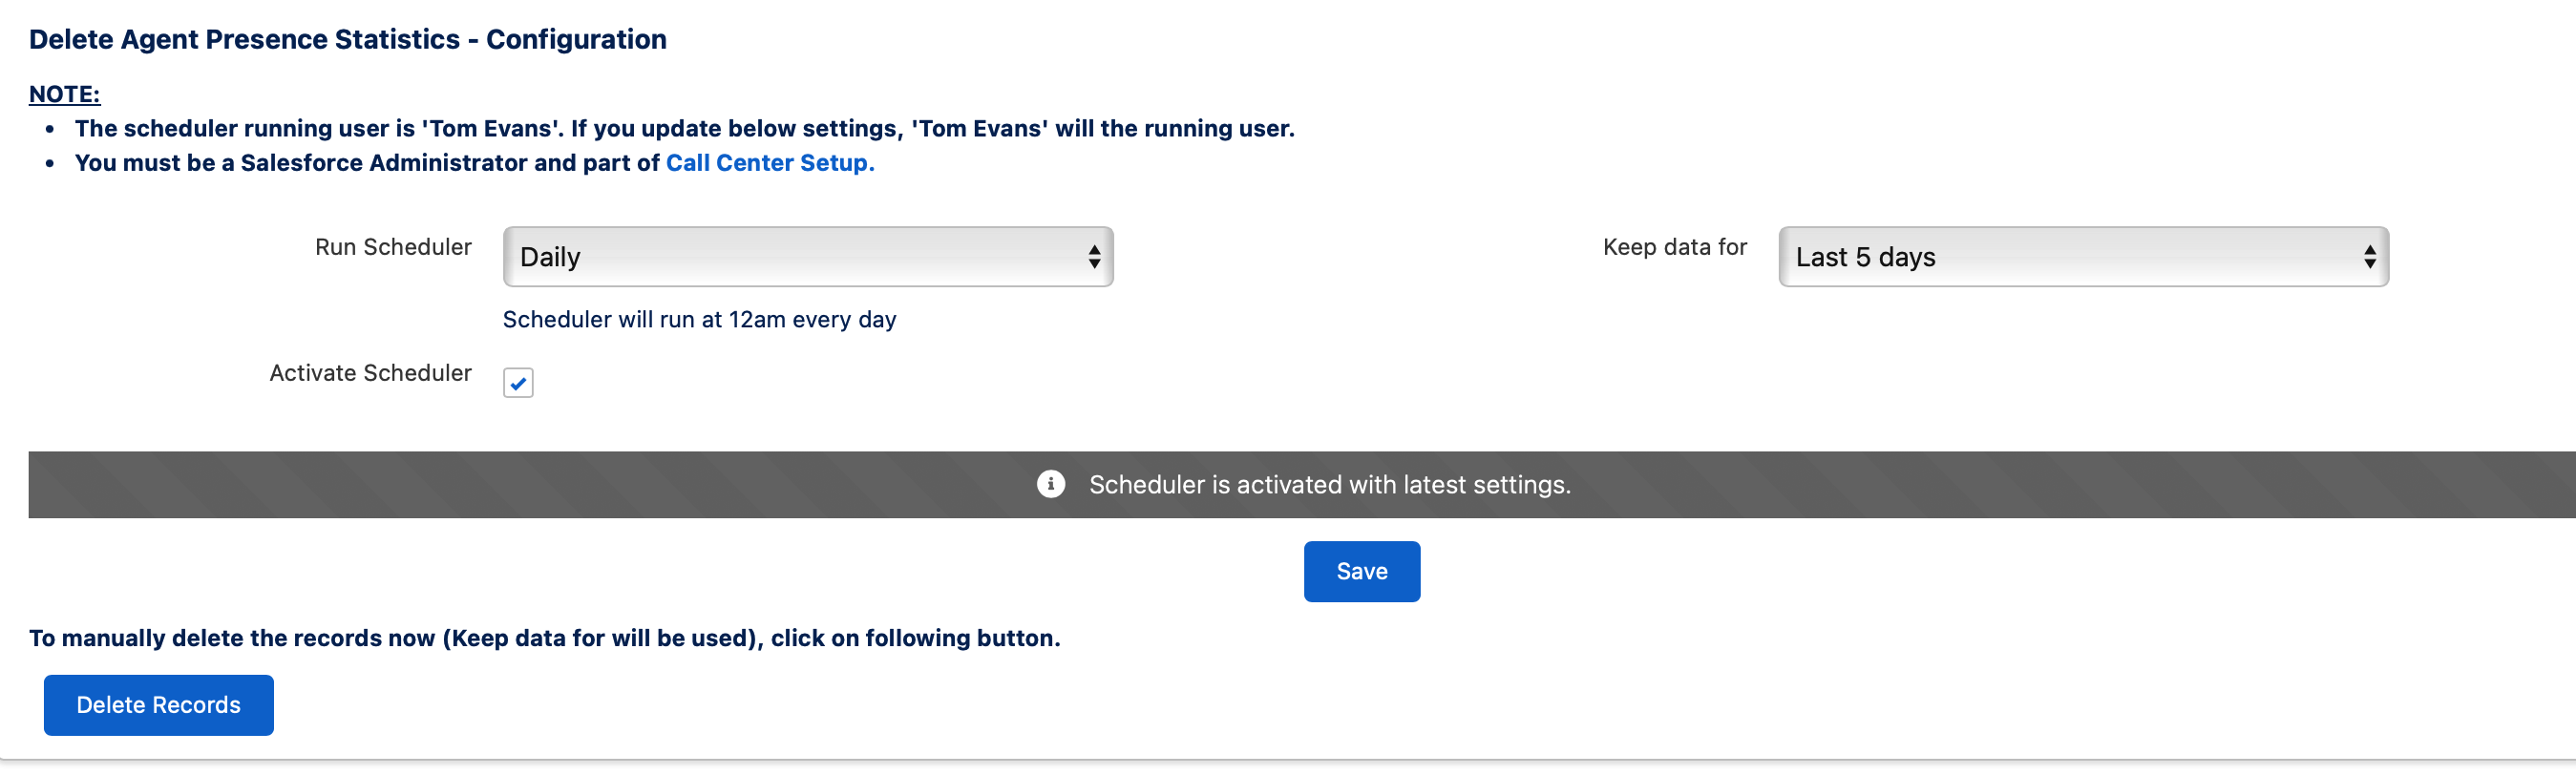The height and width of the screenshot is (775, 2576).
Task: Open the Keep data for dropdown
Action: (2083, 257)
